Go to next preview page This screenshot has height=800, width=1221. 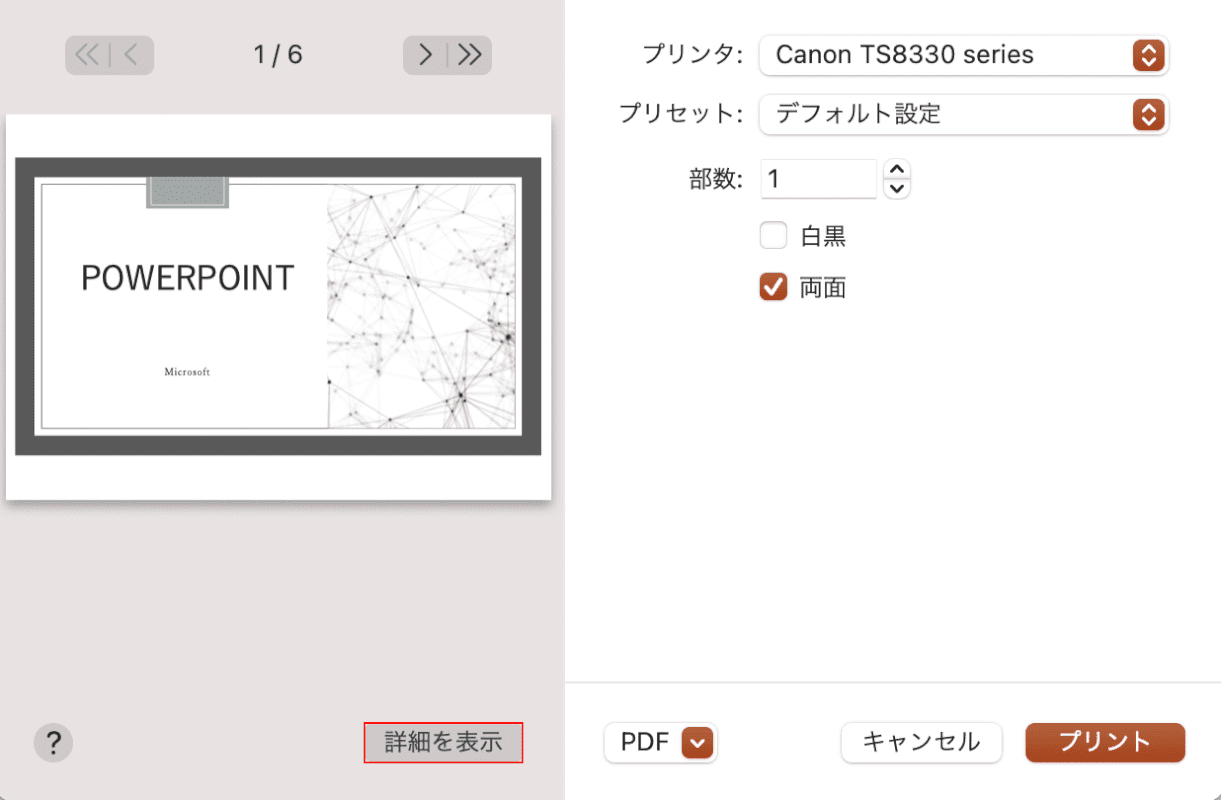coord(425,55)
